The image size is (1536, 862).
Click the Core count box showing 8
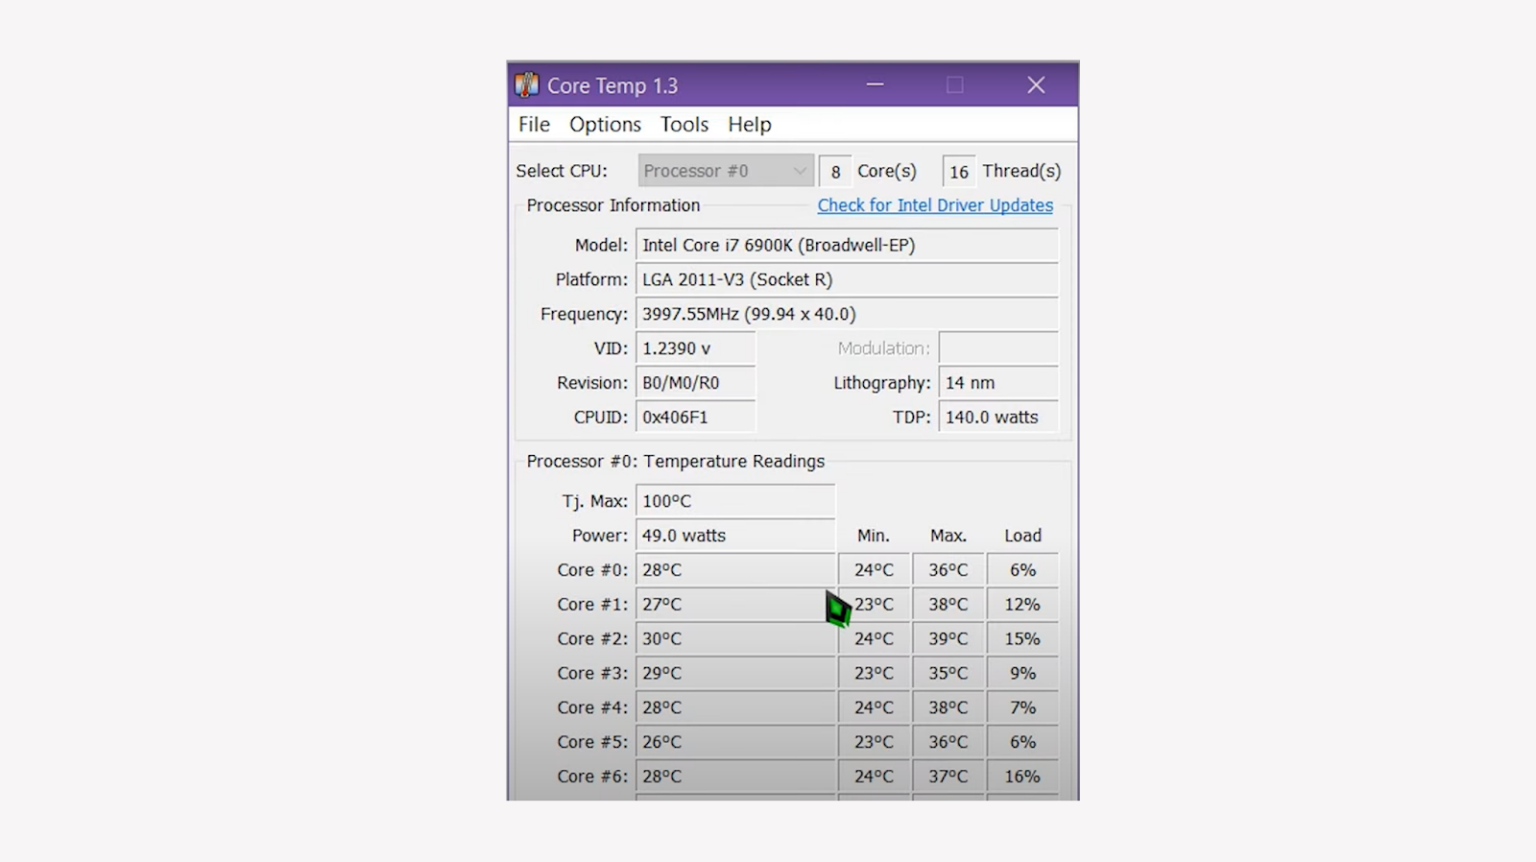pyautogui.click(x=835, y=172)
